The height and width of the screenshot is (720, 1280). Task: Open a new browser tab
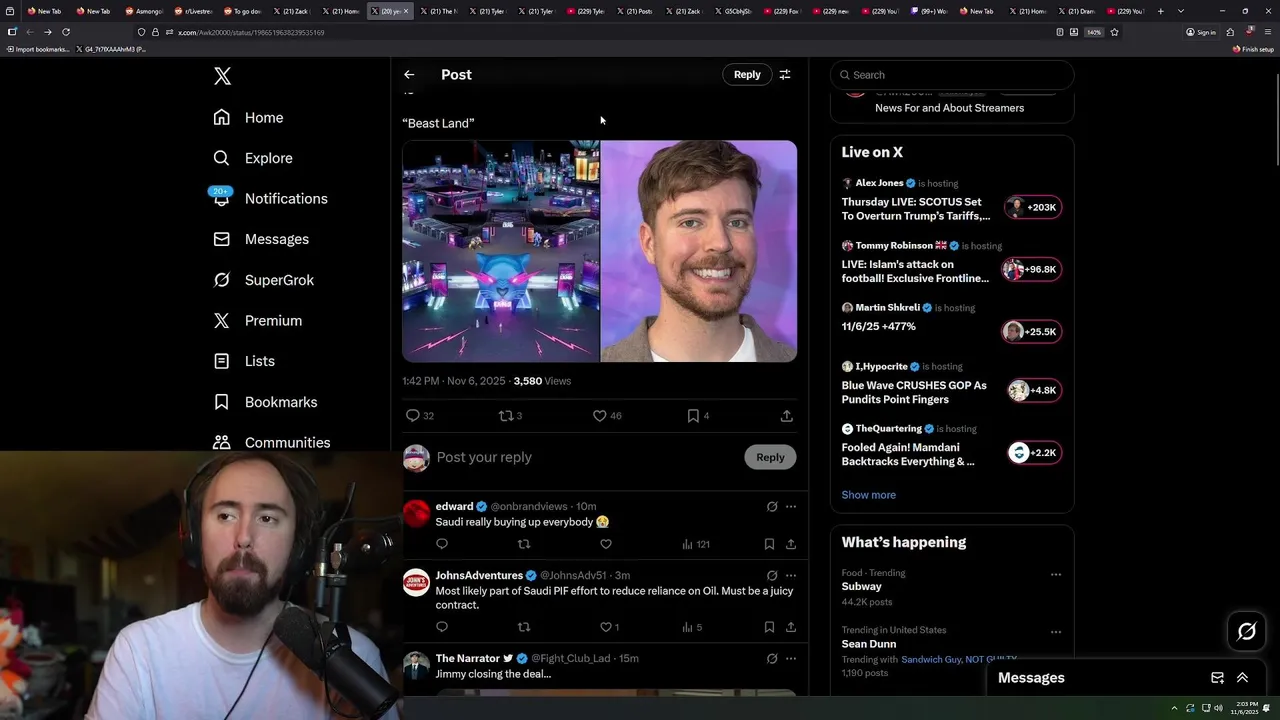click(x=1160, y=11)
